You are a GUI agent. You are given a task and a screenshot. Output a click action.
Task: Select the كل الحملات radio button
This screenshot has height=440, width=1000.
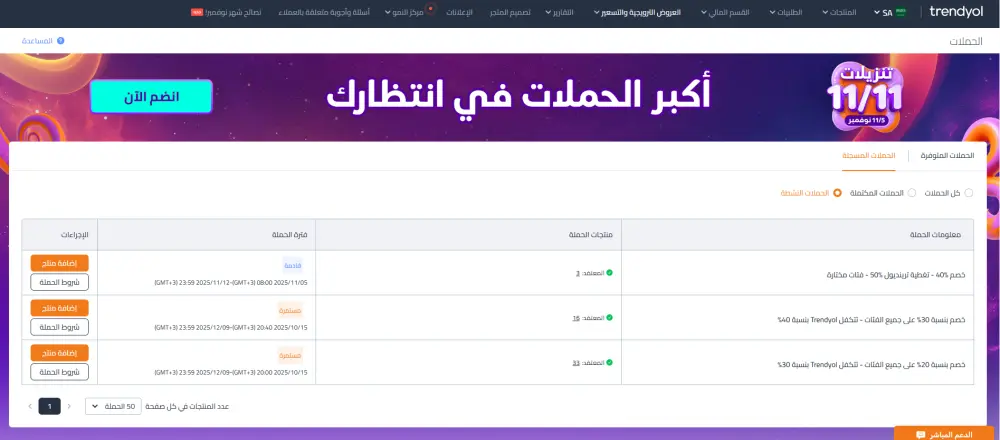(969, 193)
